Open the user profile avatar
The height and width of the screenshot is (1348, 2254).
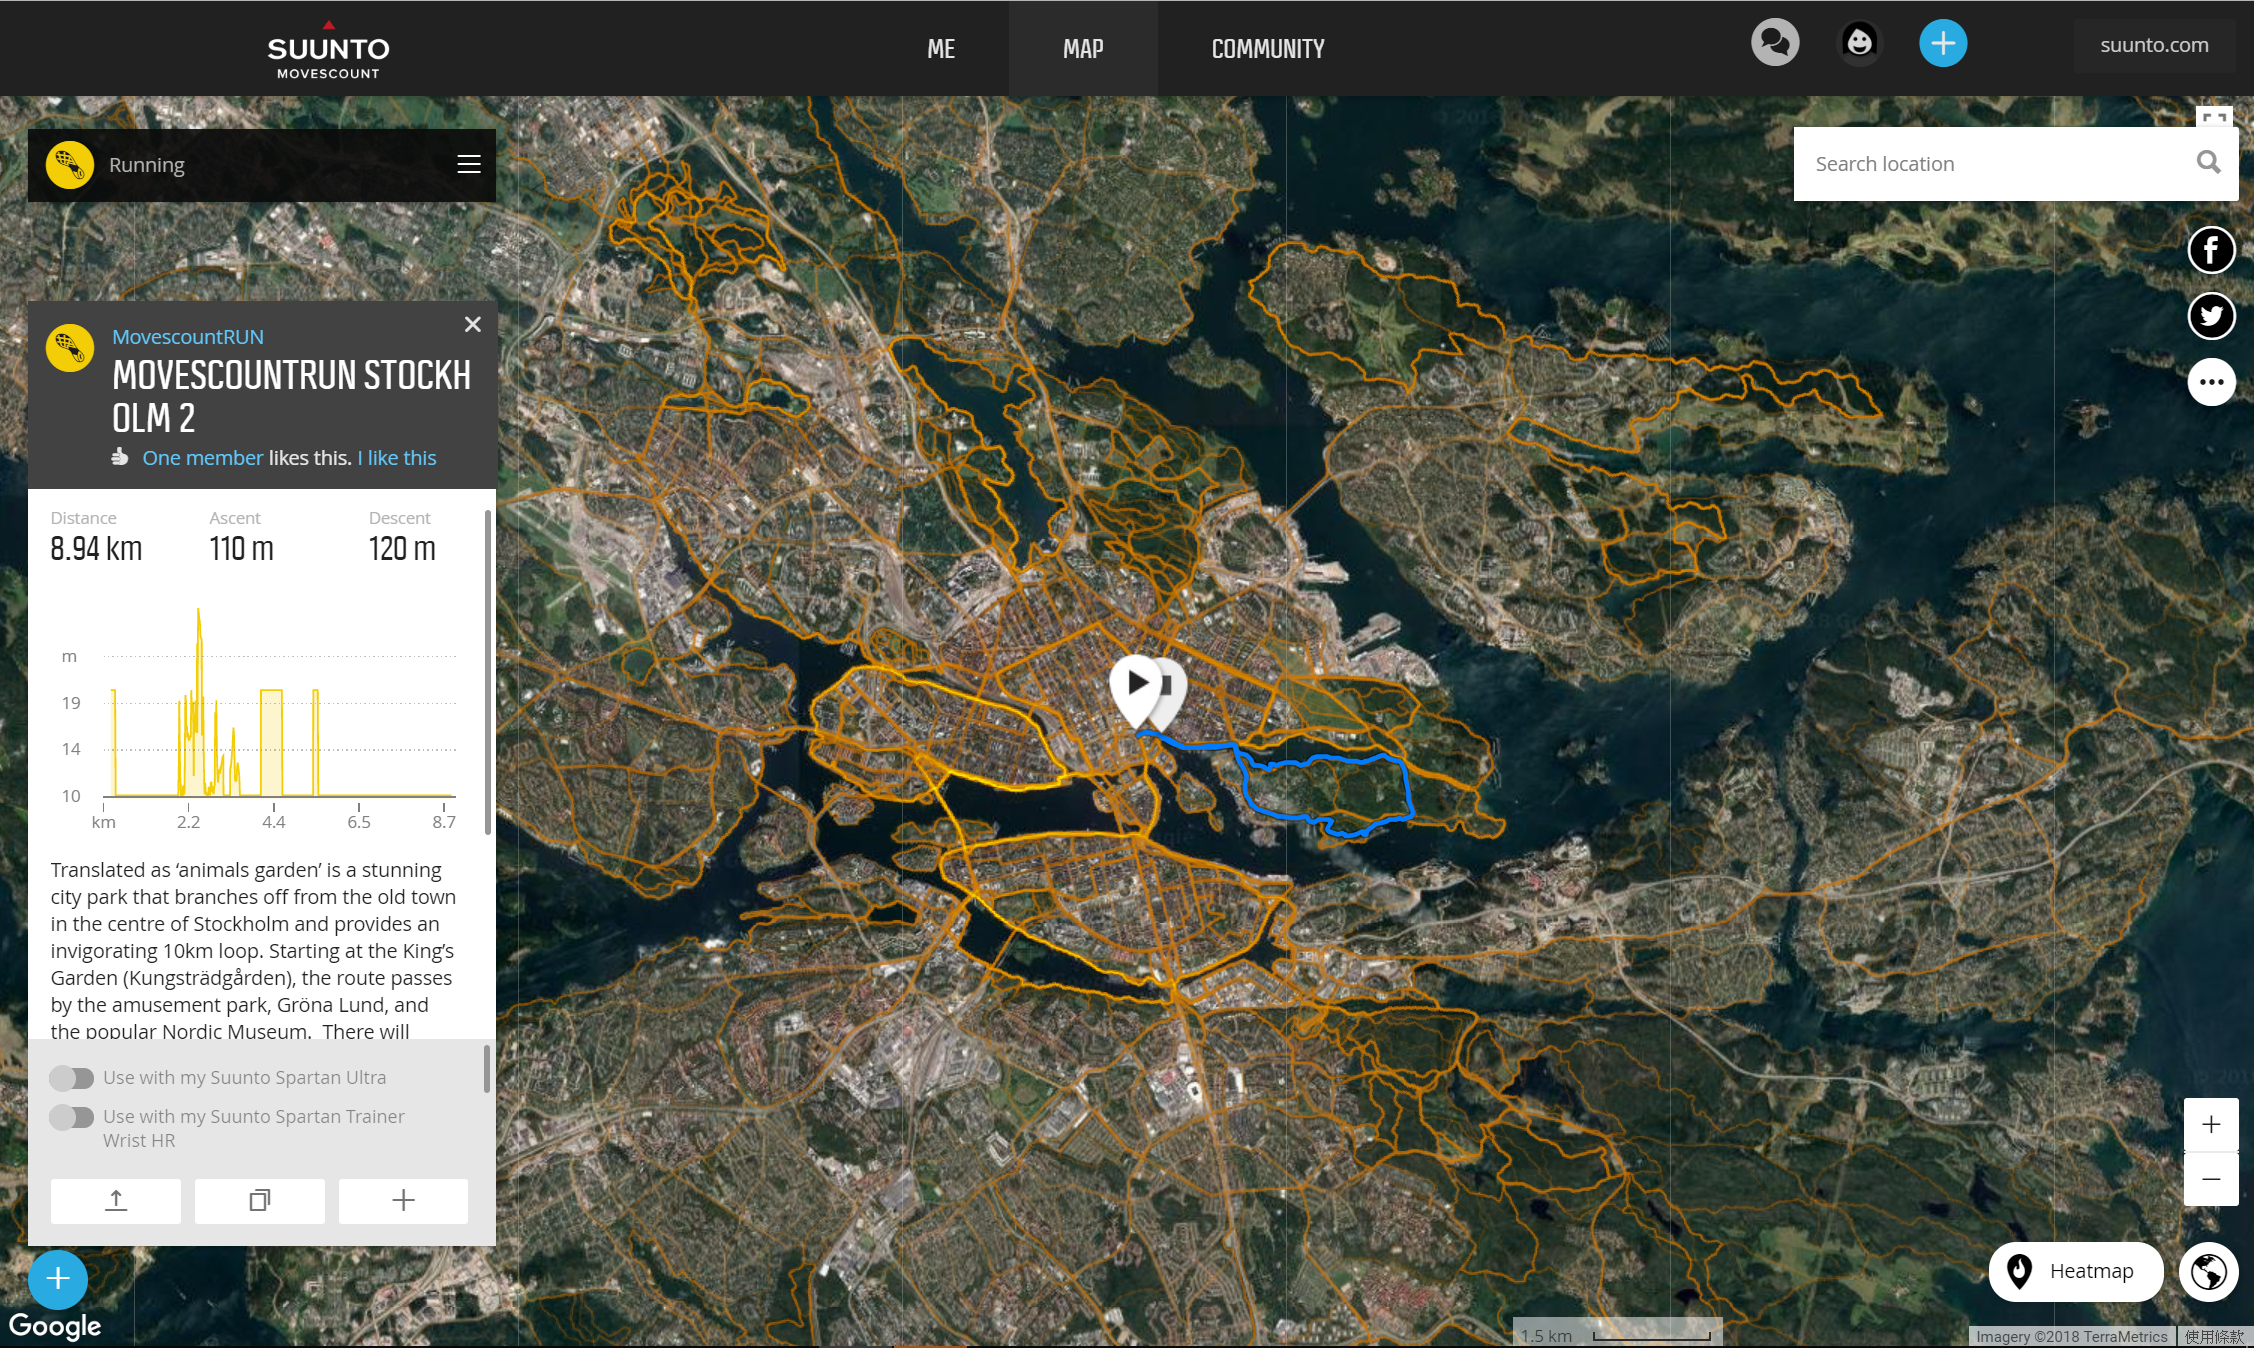(x=1859, y=43)
